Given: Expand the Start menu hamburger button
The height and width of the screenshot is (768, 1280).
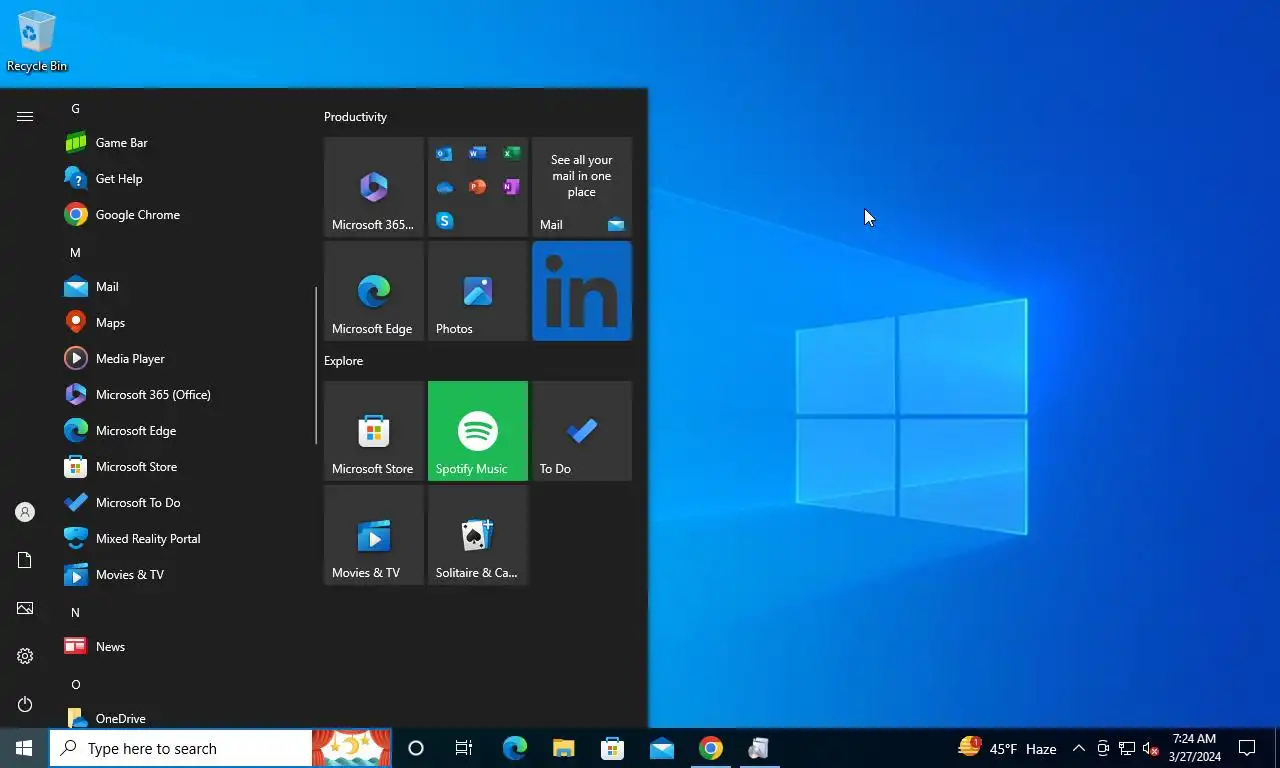Looking at the screenshot, I should 25,117.
